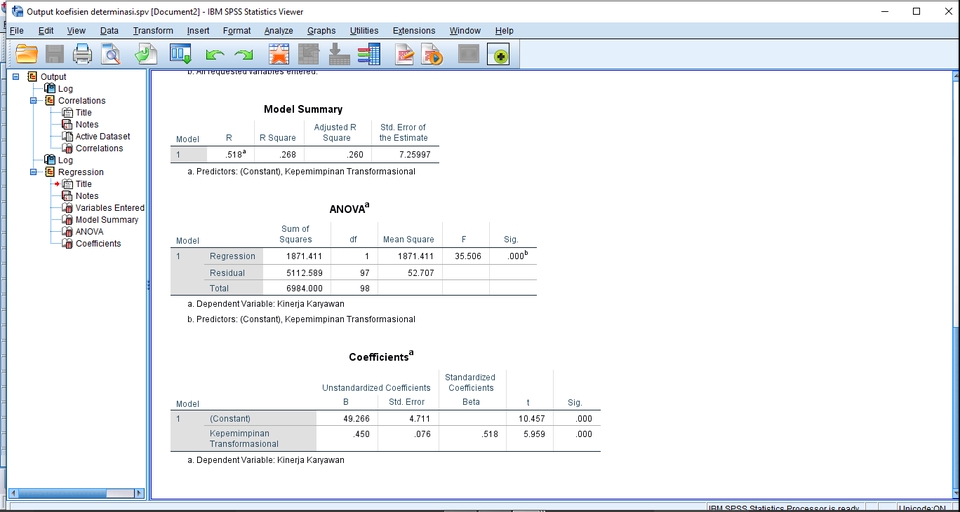
Task: Click the Save document floppy icon
Action: coord(55,55)
